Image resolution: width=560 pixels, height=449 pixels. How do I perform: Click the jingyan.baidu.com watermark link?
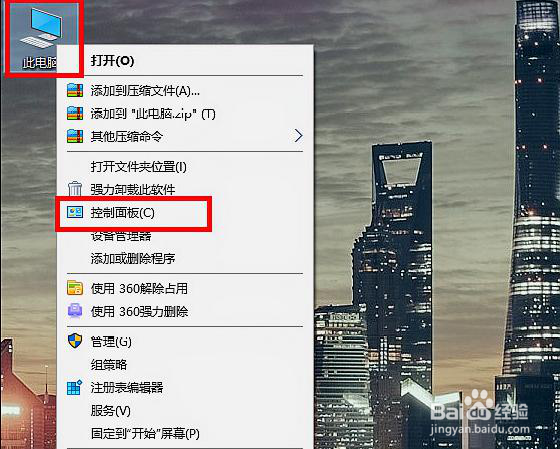point(480,429)
